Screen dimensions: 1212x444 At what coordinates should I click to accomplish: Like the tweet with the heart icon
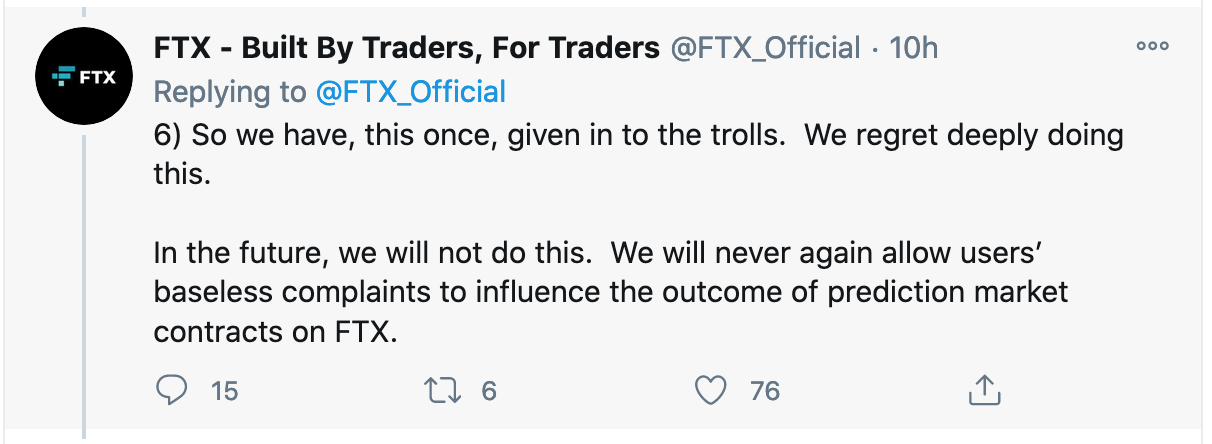pyautogui.click(x=710, y=390)
